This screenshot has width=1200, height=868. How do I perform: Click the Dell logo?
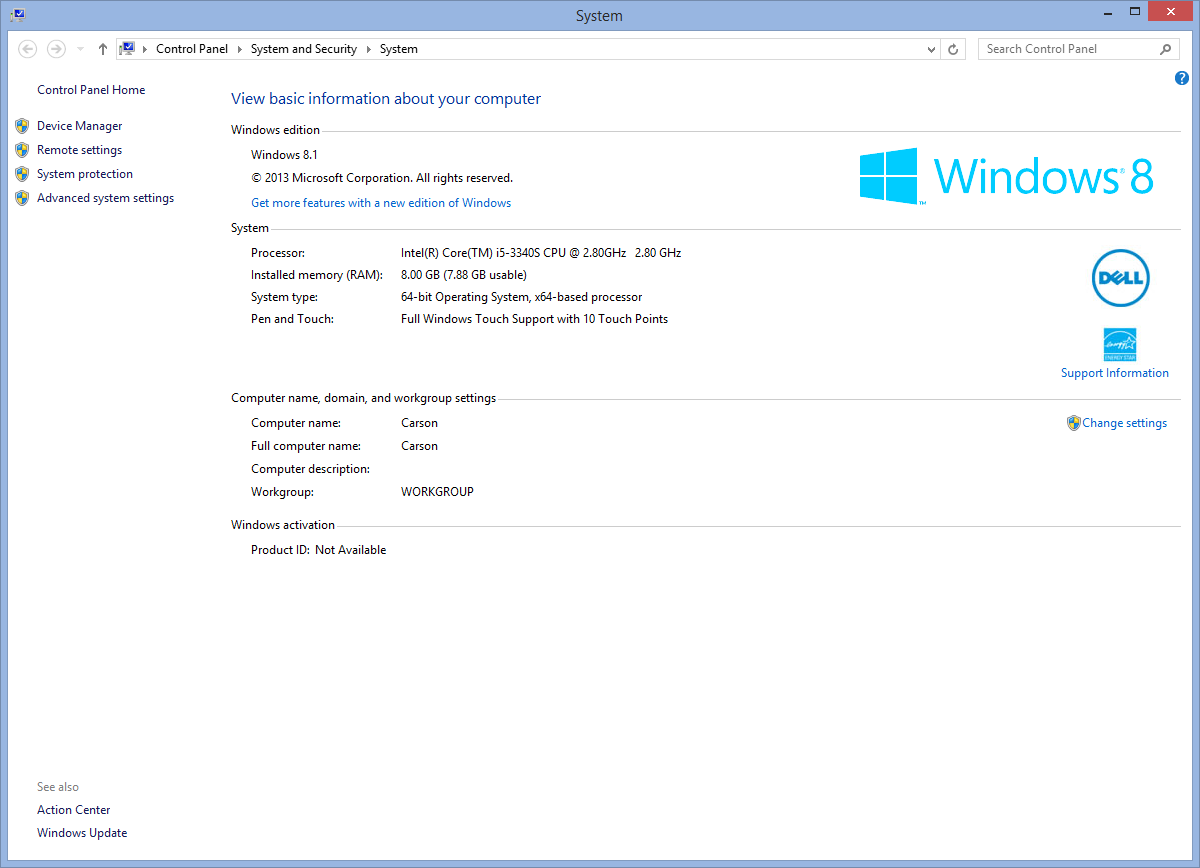[1120, 278]
